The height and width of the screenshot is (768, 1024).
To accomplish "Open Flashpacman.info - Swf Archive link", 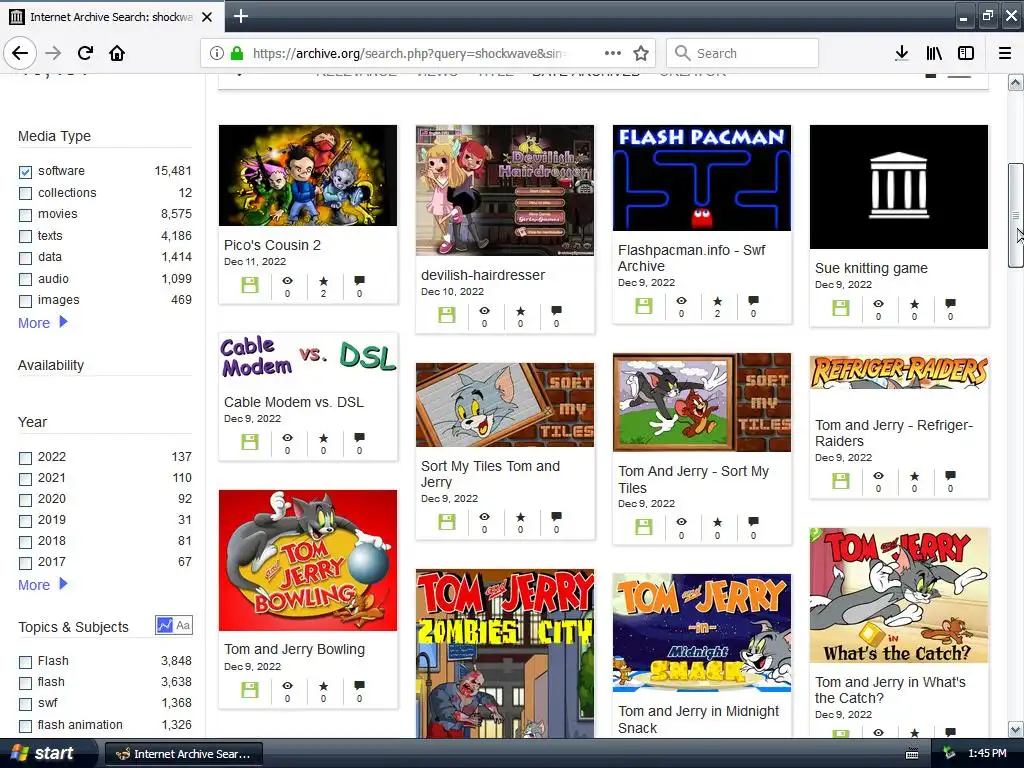I will coord(692,258).
